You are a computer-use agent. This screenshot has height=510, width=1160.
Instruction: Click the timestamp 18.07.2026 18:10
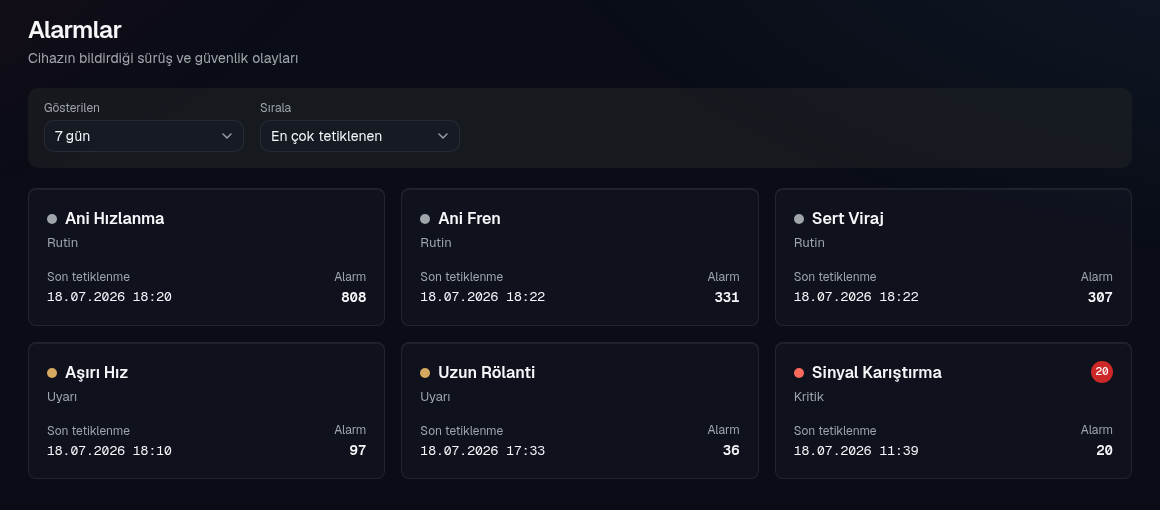109,451
